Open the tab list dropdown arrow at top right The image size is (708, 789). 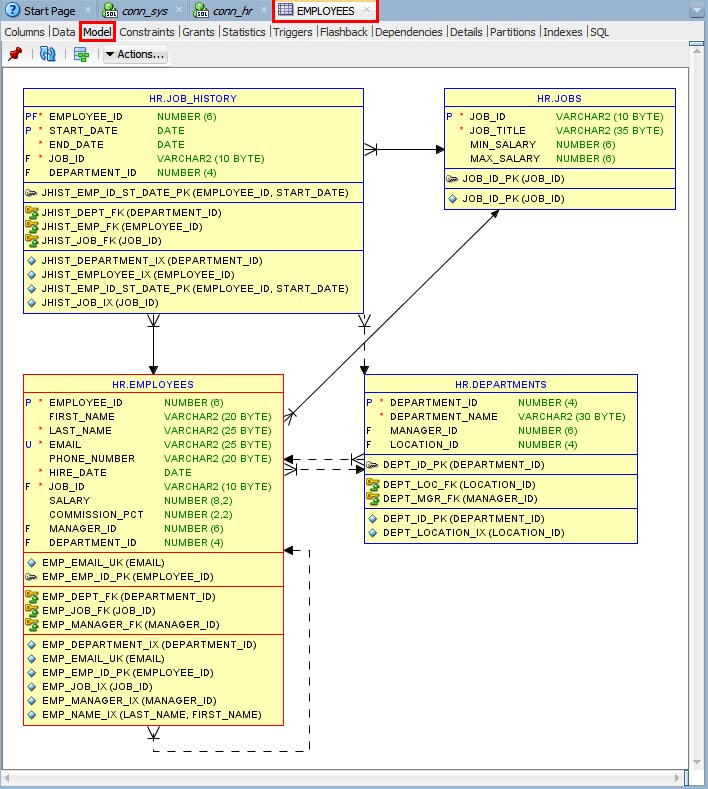[x=696, y=11]
